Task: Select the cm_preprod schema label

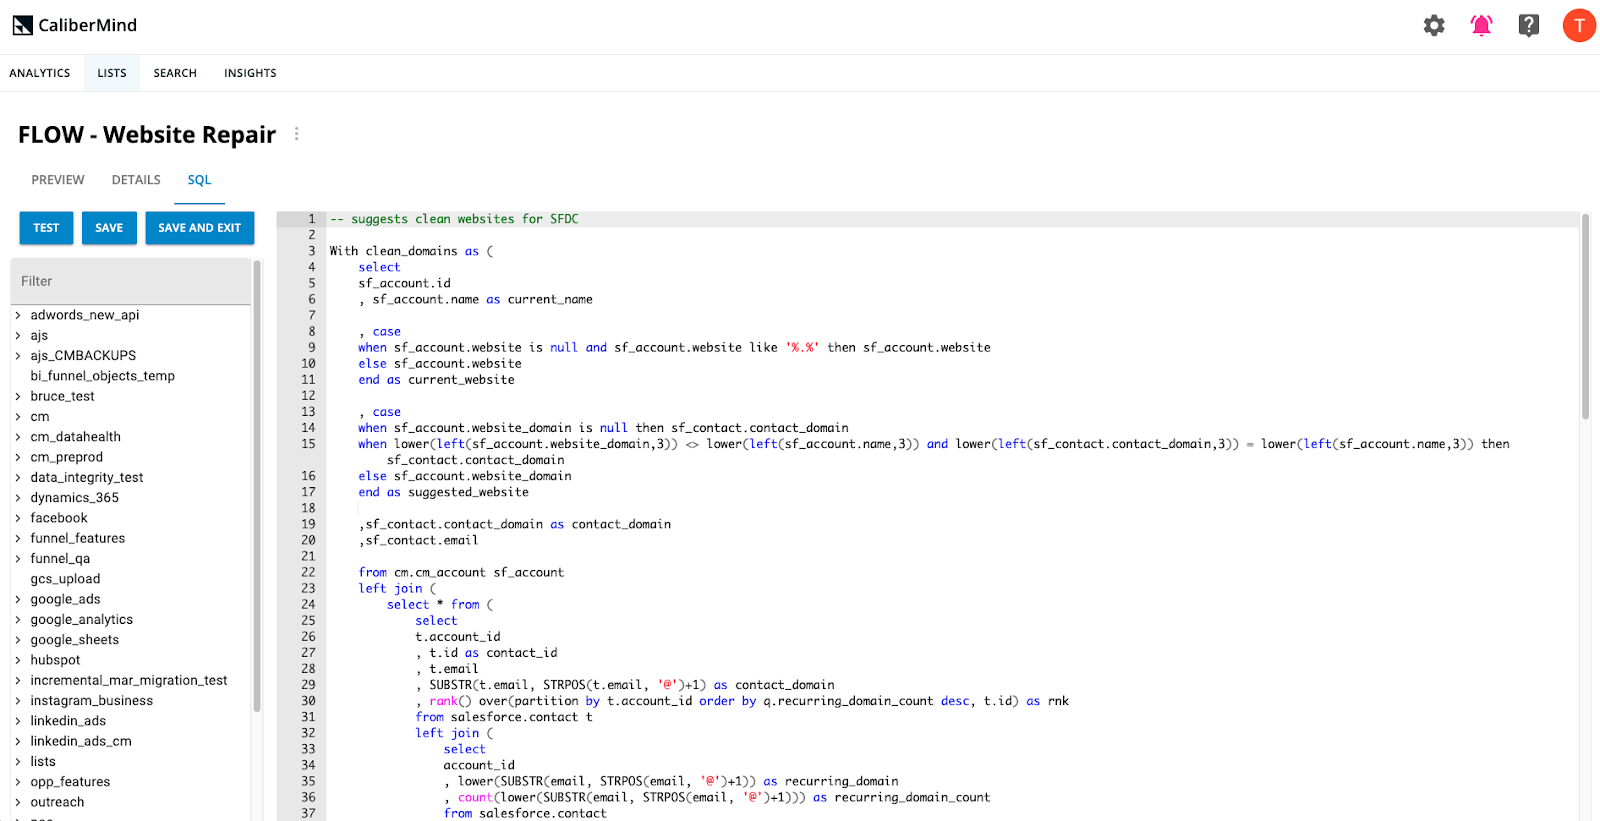Action: pyautogui.click(x=66, y=457)
